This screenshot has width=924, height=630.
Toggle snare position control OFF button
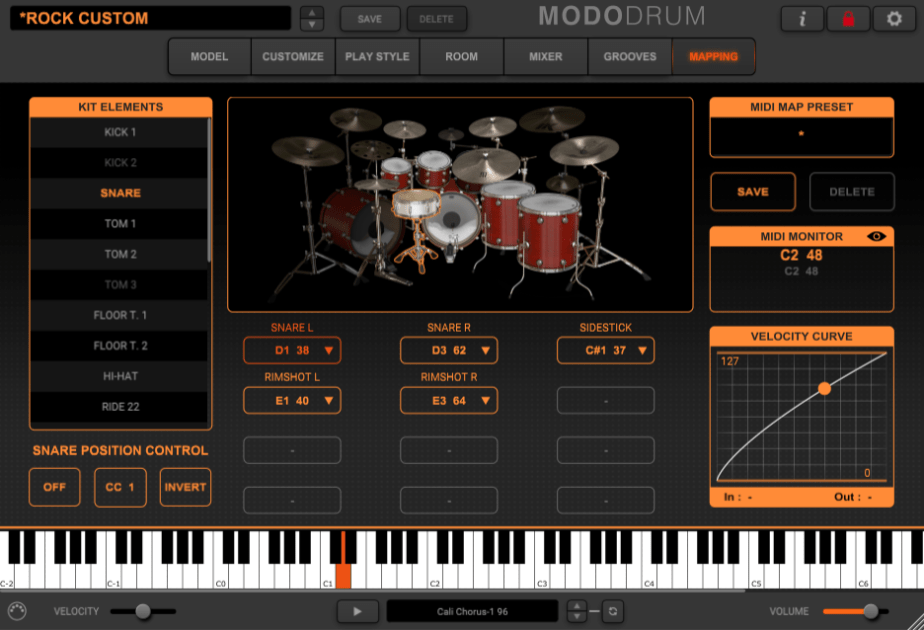pos(54,487)
